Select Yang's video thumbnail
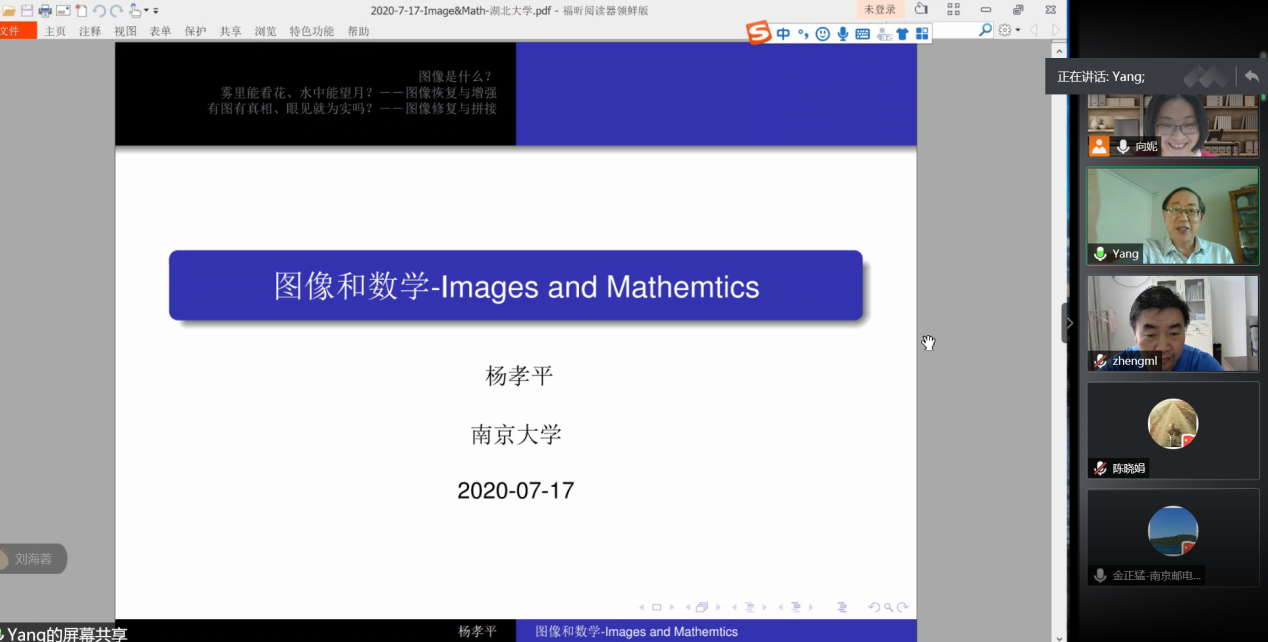 (1172, 215)
